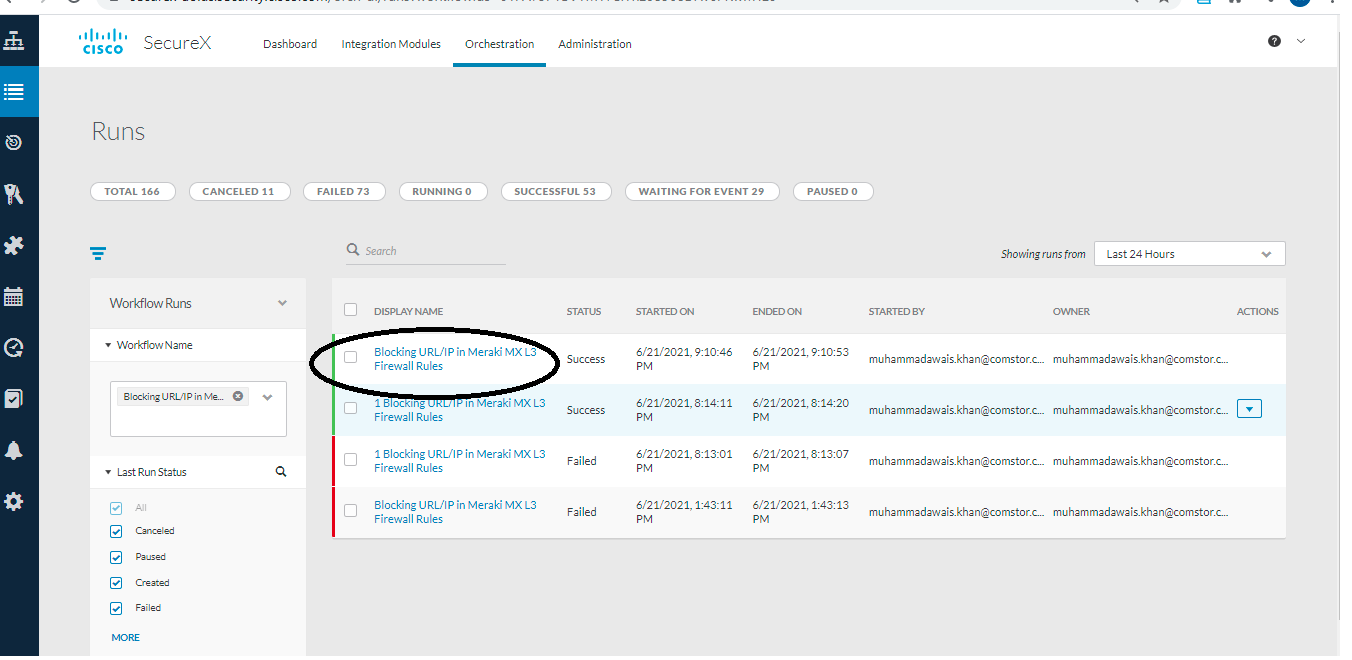
Task: Select the Runs list icon in sidebar
Action: 13,92
